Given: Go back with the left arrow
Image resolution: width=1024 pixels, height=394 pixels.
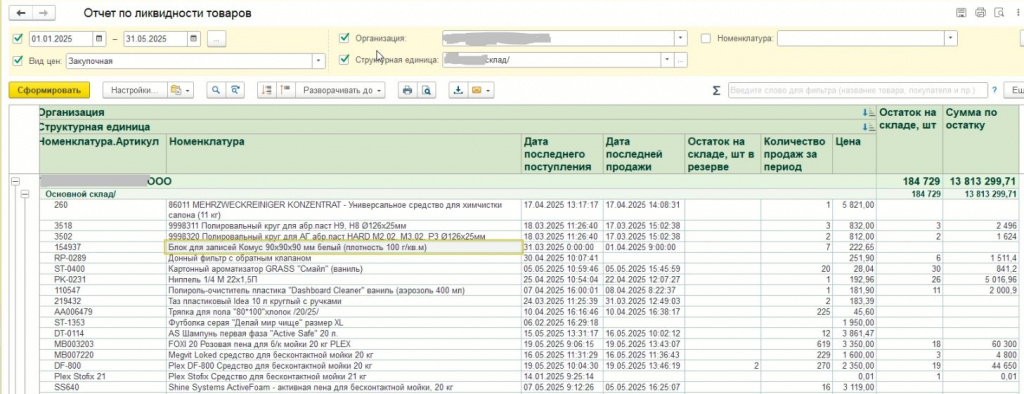Looking at the screenshot, I should pos(21,13).
